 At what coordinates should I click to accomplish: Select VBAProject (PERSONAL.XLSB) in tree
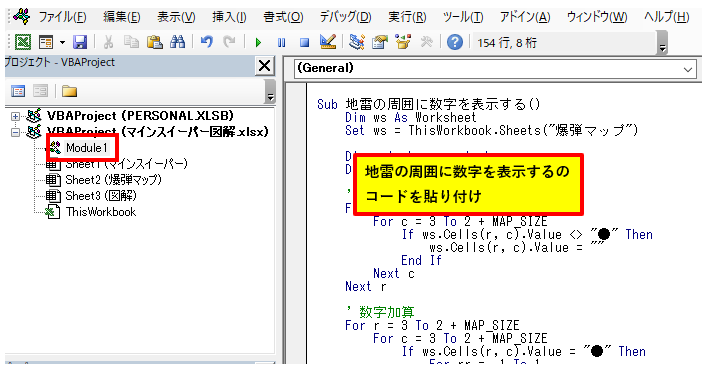140,116
